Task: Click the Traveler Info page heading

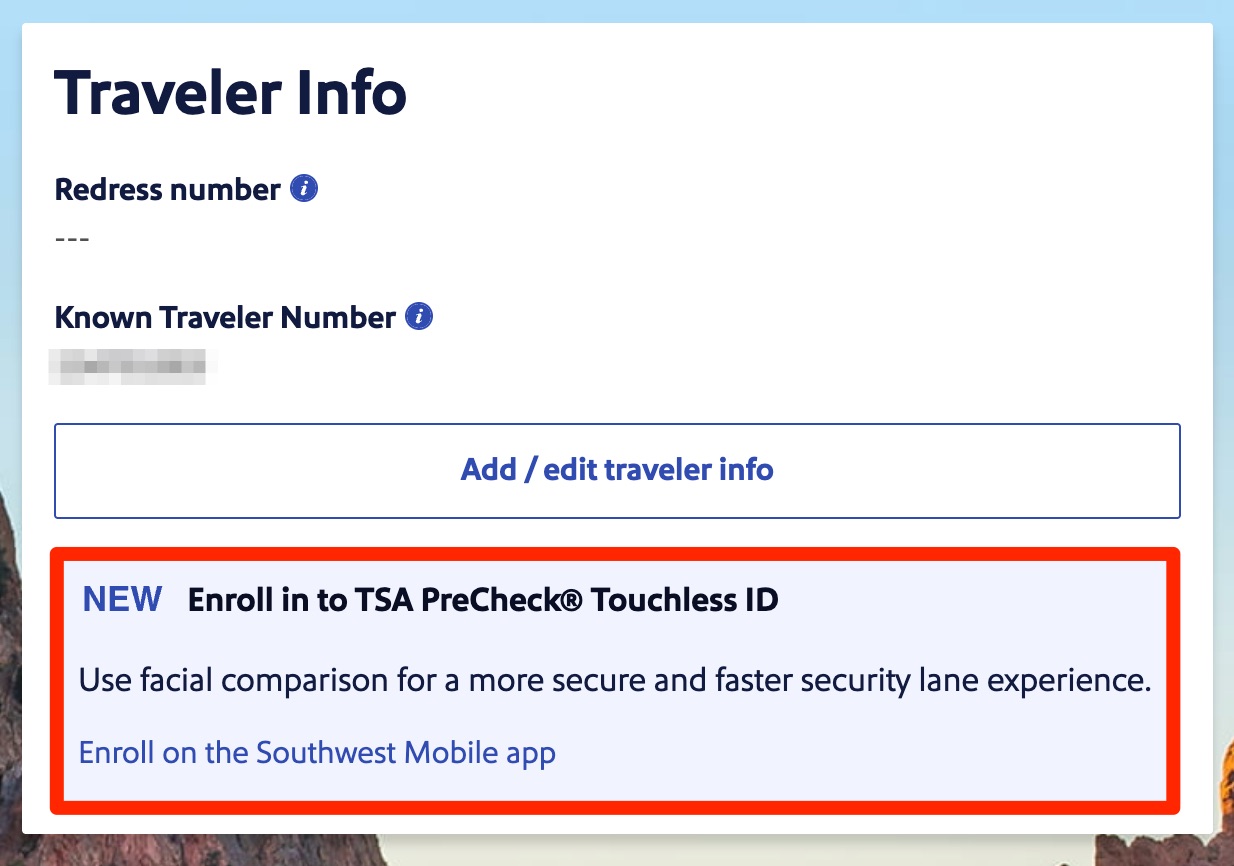Action: [x=231, y=91]
